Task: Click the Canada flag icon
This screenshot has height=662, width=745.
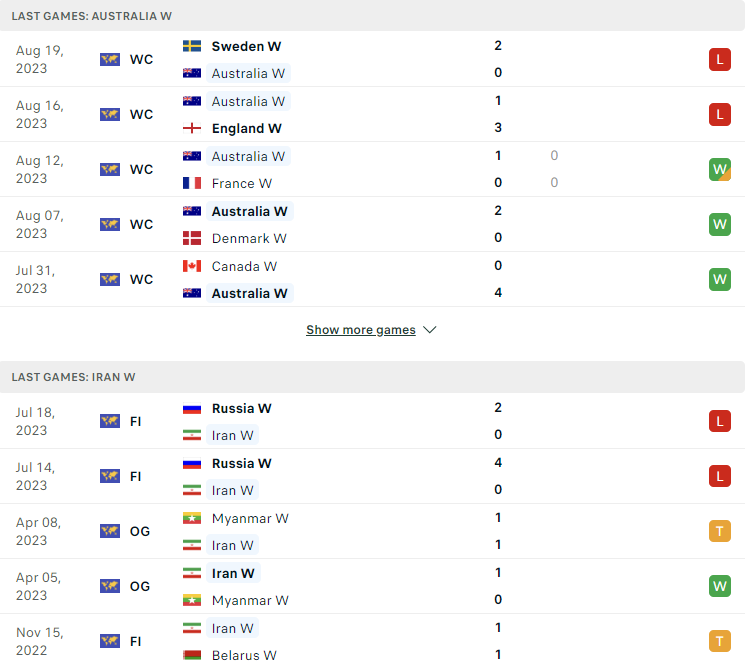Action: click(x=192, y=266)
